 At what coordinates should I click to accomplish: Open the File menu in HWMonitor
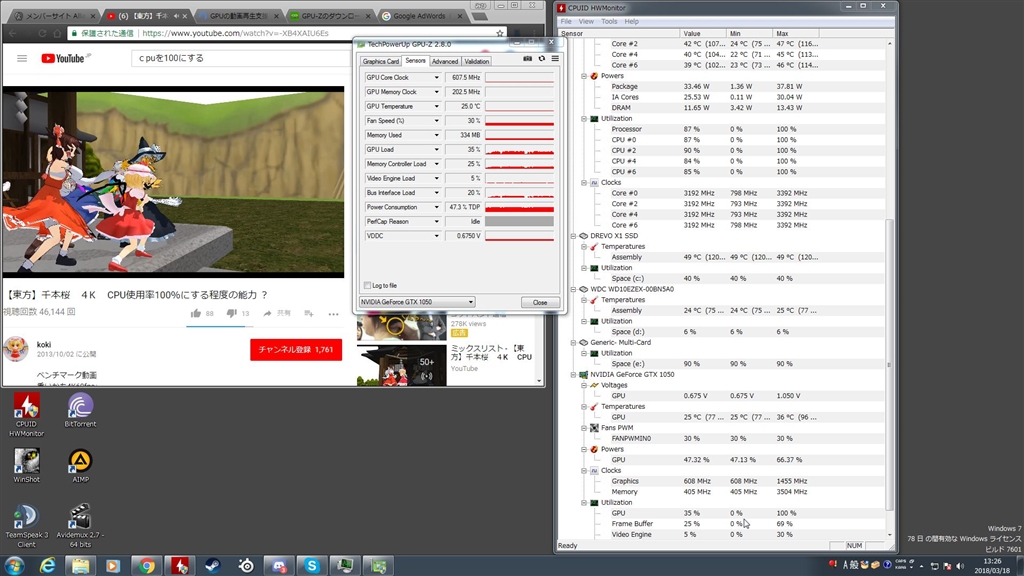pyautogui.click(x=566, y=22)
